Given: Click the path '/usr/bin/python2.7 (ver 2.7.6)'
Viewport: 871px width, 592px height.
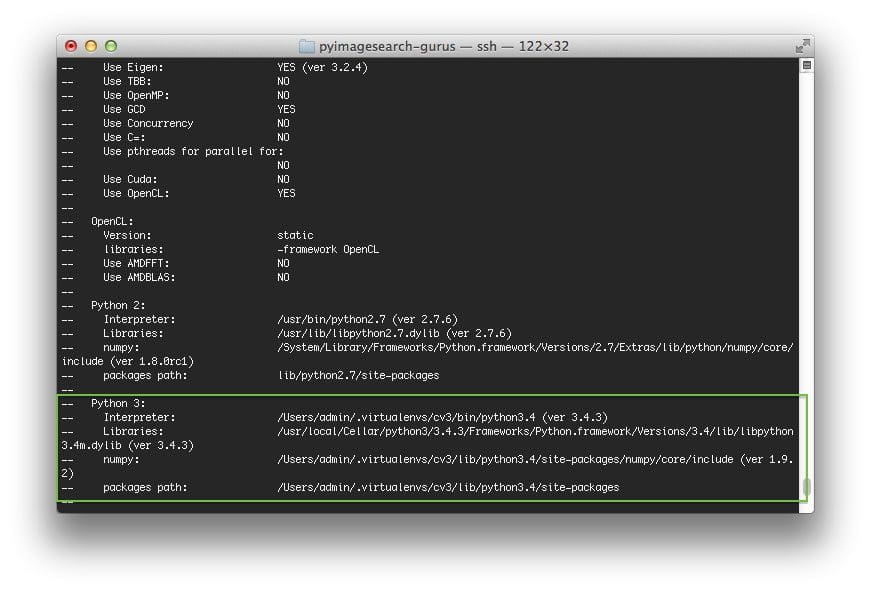Looking at the screenshot, I should click(367, 319).
